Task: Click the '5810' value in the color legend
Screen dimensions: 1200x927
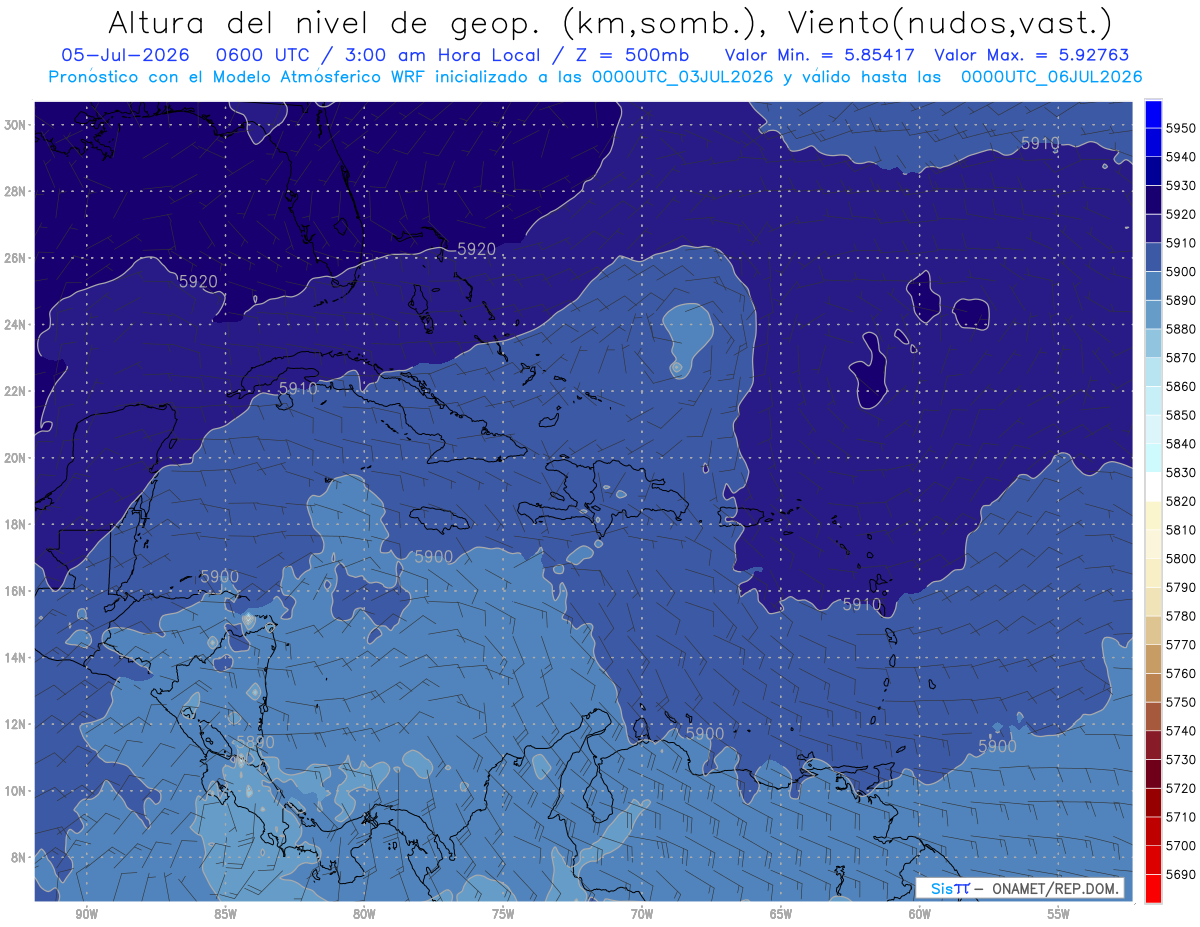Action: [x=1182, y=529]
